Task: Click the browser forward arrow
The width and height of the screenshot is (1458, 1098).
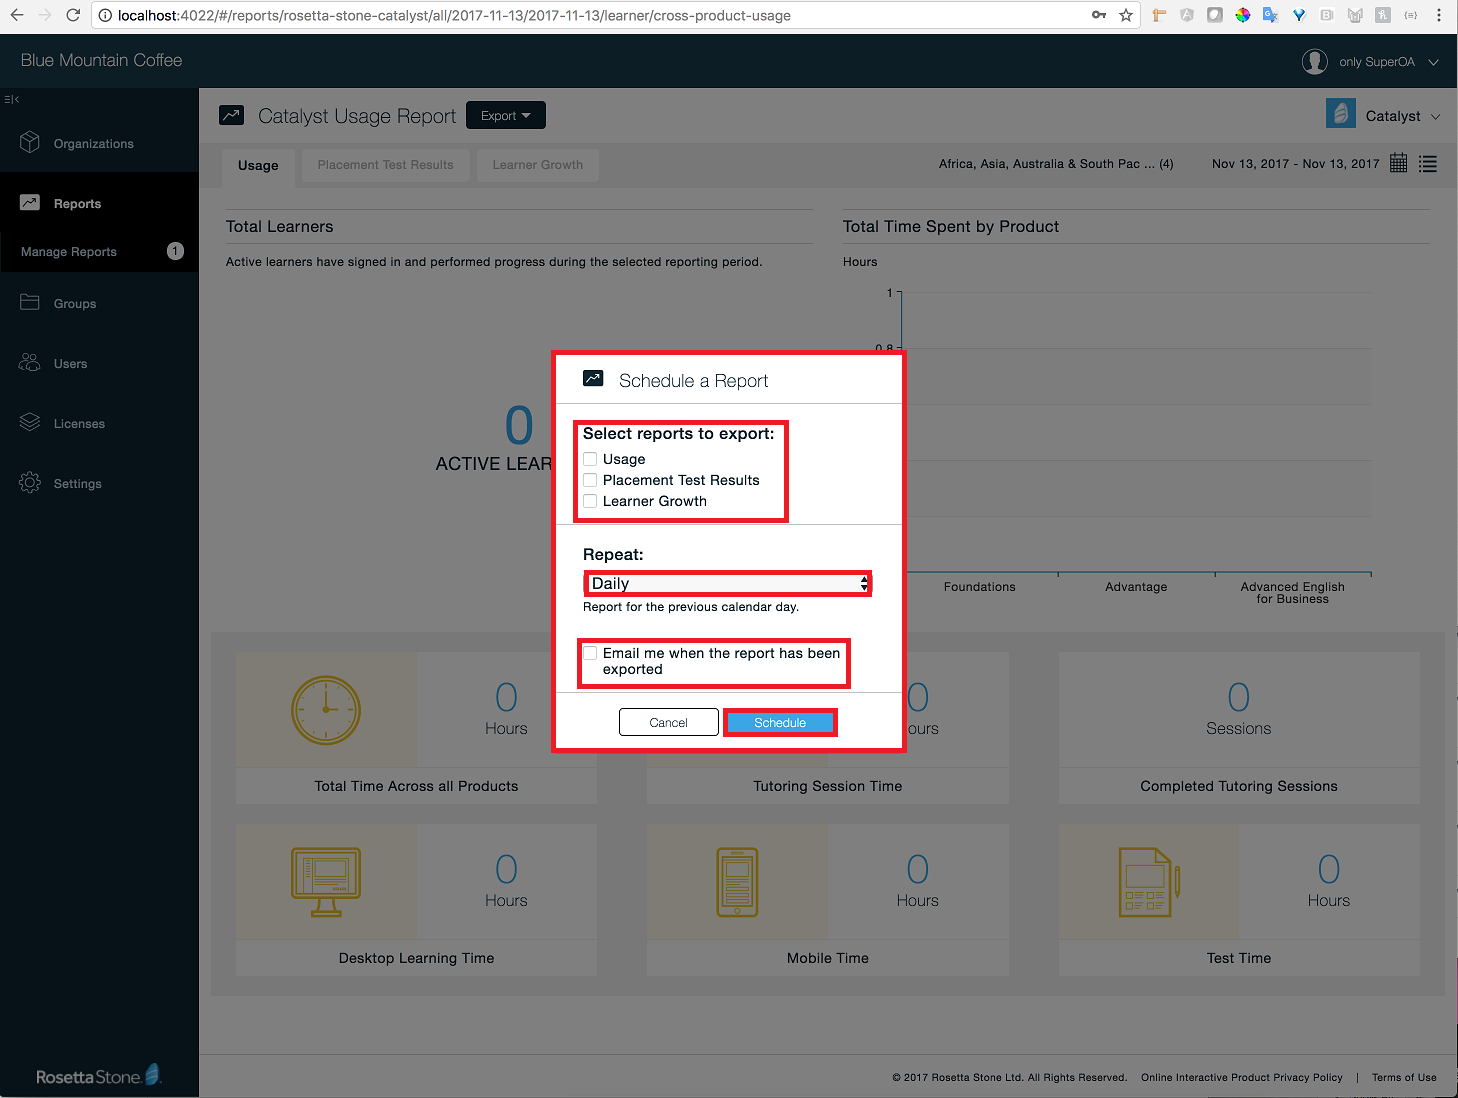Action: pos(45,15)
